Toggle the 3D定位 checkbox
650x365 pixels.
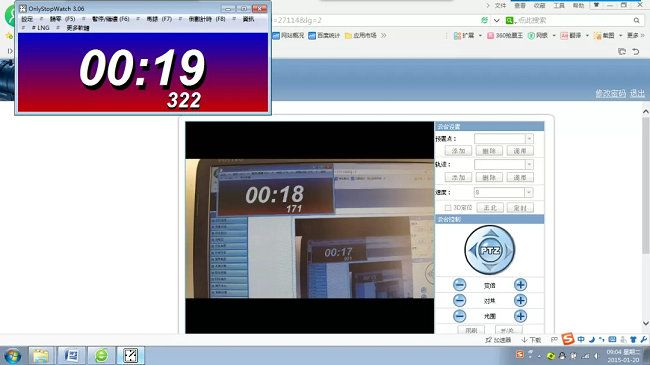[448, 207]
